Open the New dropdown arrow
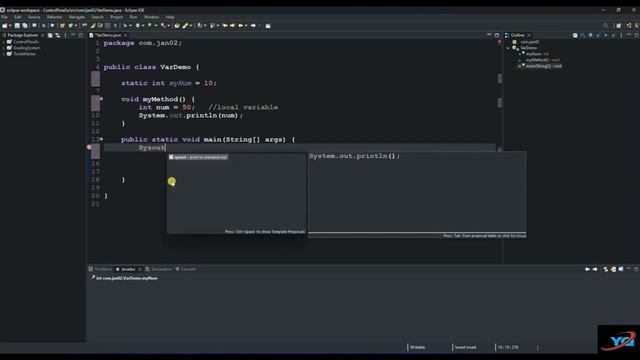Viewport: 640px width, 360px height. (x=10, y=26)
